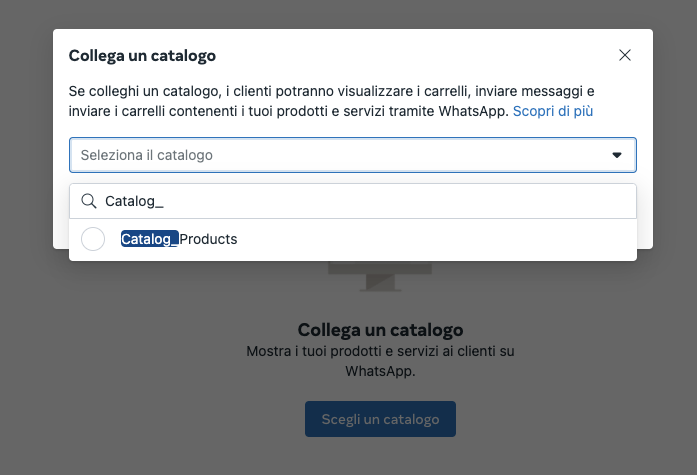
Task: Click empty space right of Catalog_Products row
Action: 450,240
